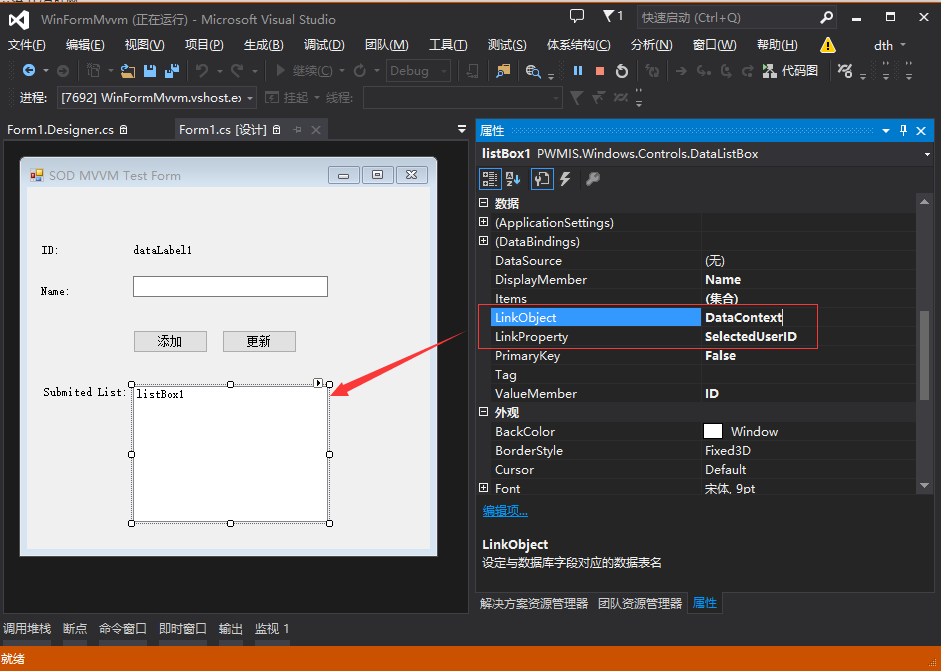Click the Find in Files icon

click(532, 71)
